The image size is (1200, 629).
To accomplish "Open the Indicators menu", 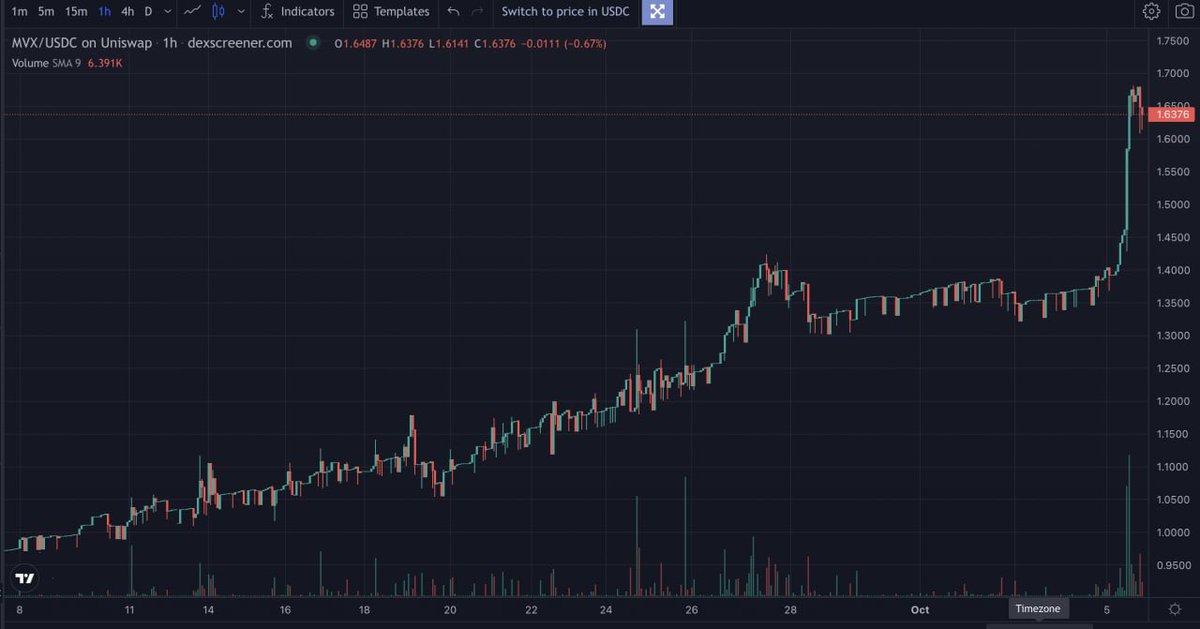I will tap(297, 12).
